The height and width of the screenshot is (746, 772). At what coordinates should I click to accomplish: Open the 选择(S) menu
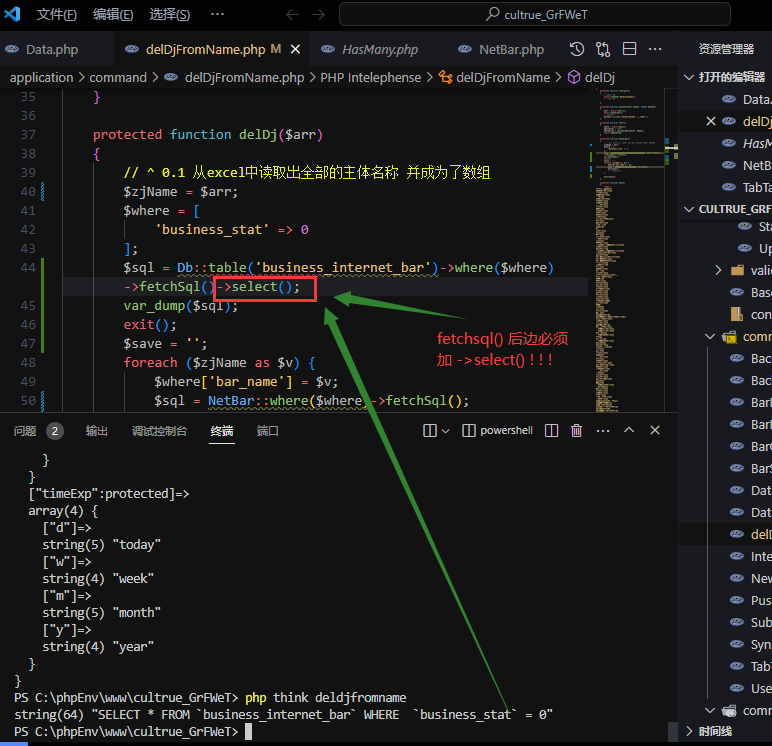pos(170,15)
